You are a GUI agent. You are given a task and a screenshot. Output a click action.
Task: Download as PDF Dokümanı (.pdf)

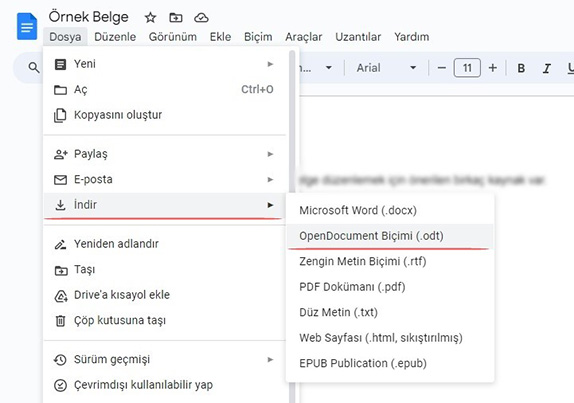click(390, 287)
